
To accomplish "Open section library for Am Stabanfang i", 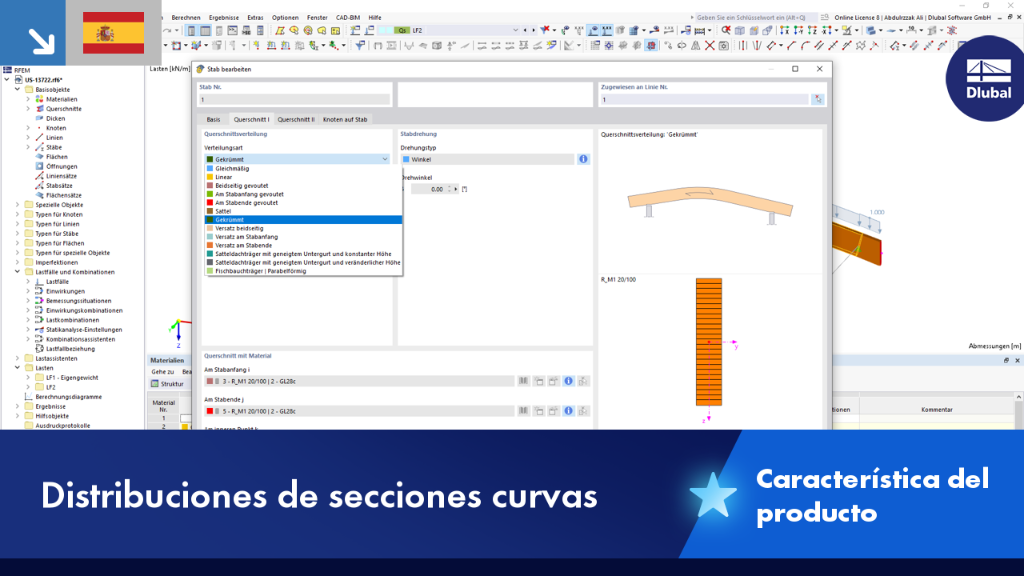I will [523, 381].
